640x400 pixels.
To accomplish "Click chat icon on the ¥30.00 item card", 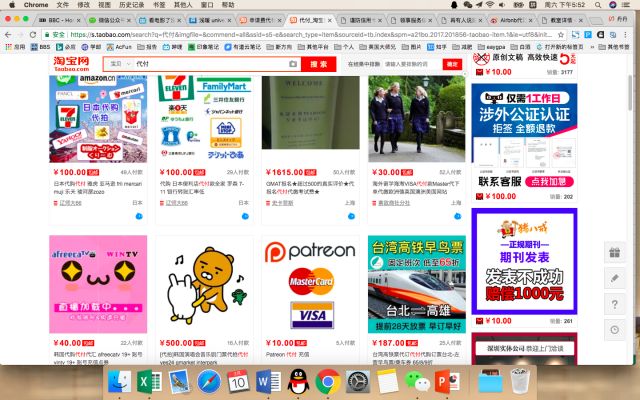I will (457, 216).
